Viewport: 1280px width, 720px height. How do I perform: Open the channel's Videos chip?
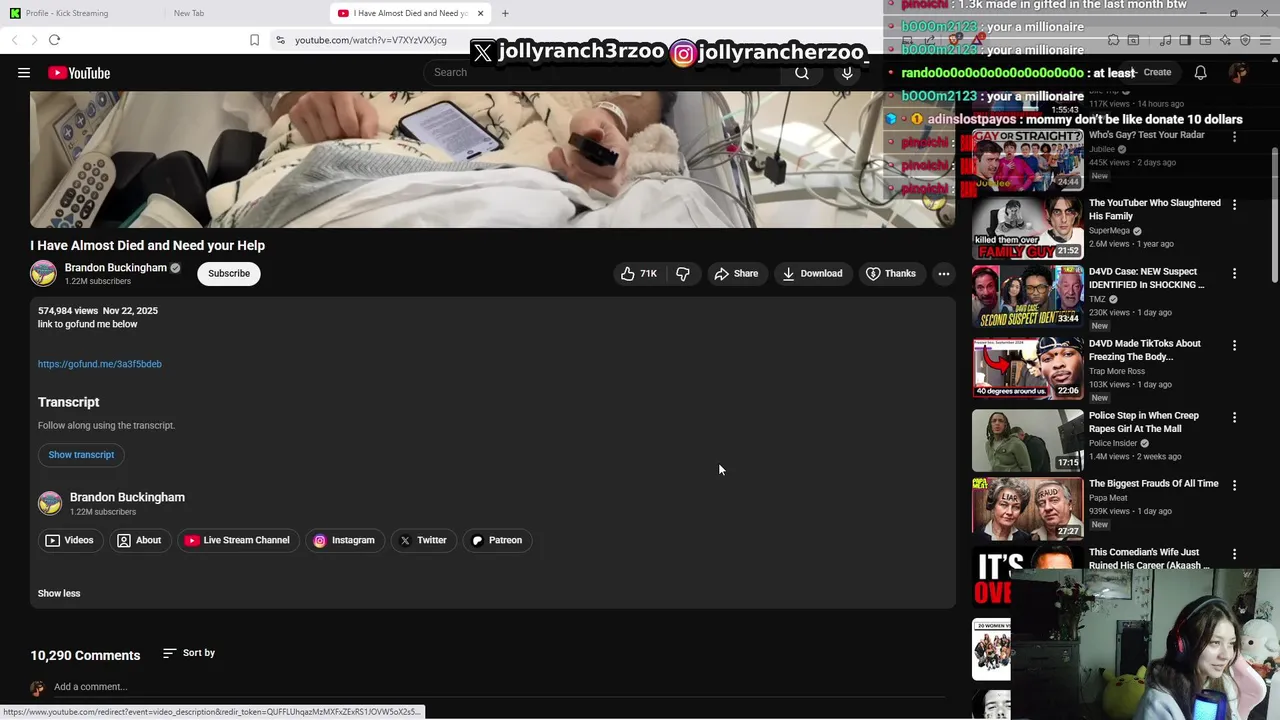69,540
